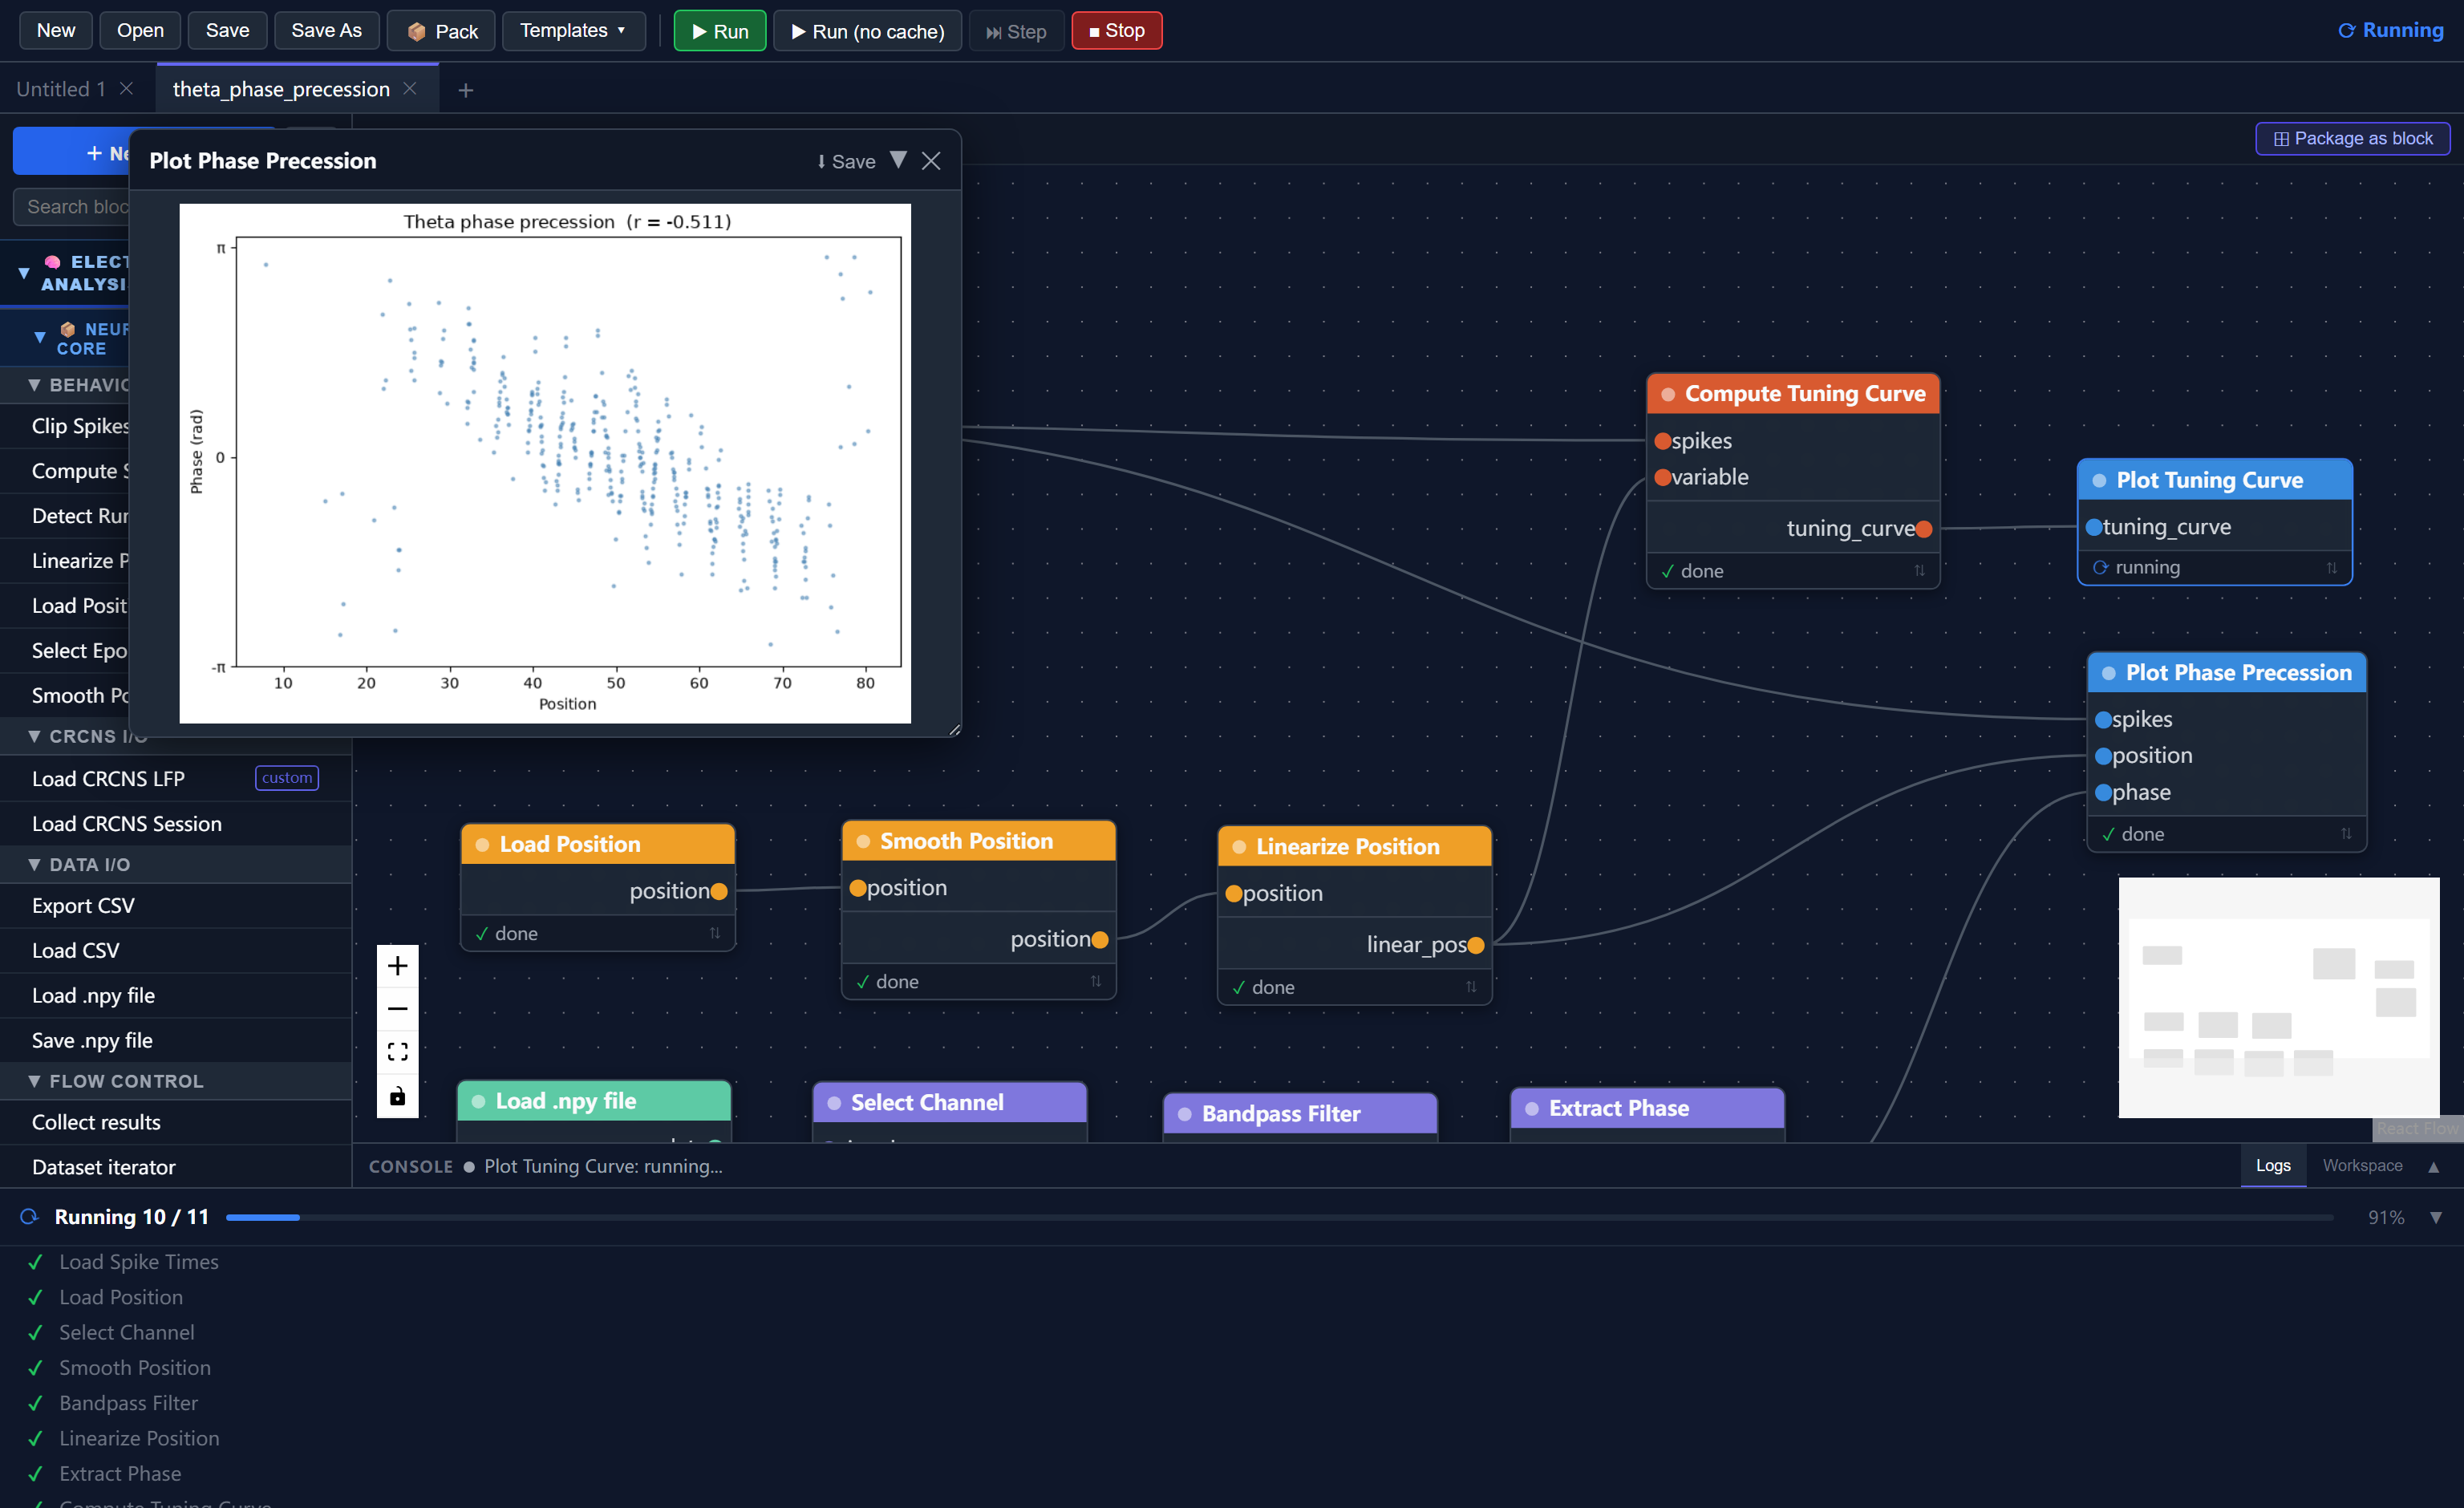Viewport: 2464px width, 1508px height.
Task: Collapse the run progress list
Action: pyautogui.click(x=2436, y=1217)
